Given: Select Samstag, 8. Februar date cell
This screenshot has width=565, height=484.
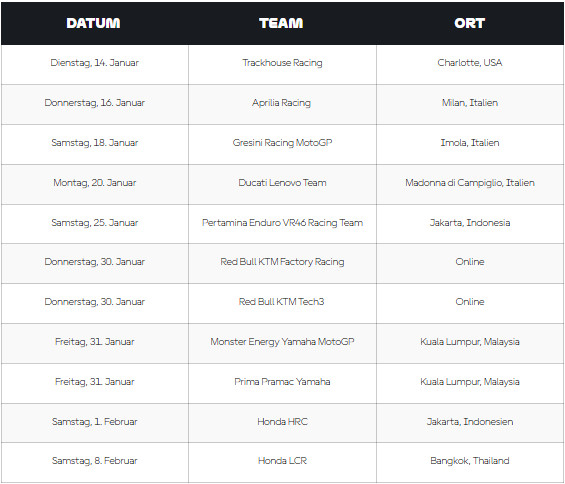Looking at the screenshot, I should click(x=94, y=461).
